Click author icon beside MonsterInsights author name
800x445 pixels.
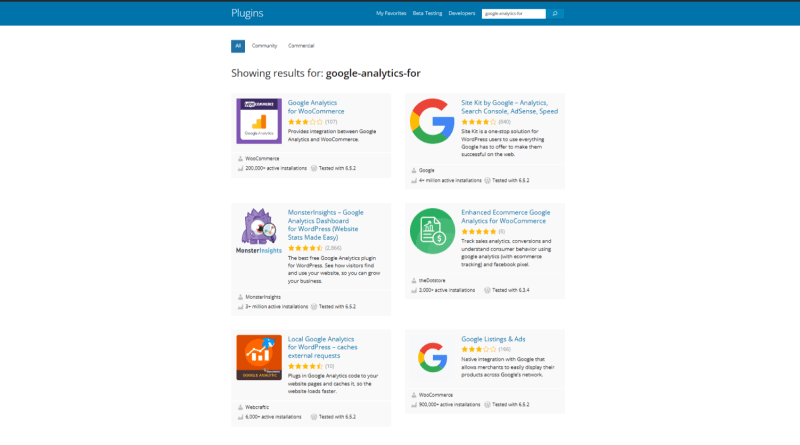pos(240,297)
